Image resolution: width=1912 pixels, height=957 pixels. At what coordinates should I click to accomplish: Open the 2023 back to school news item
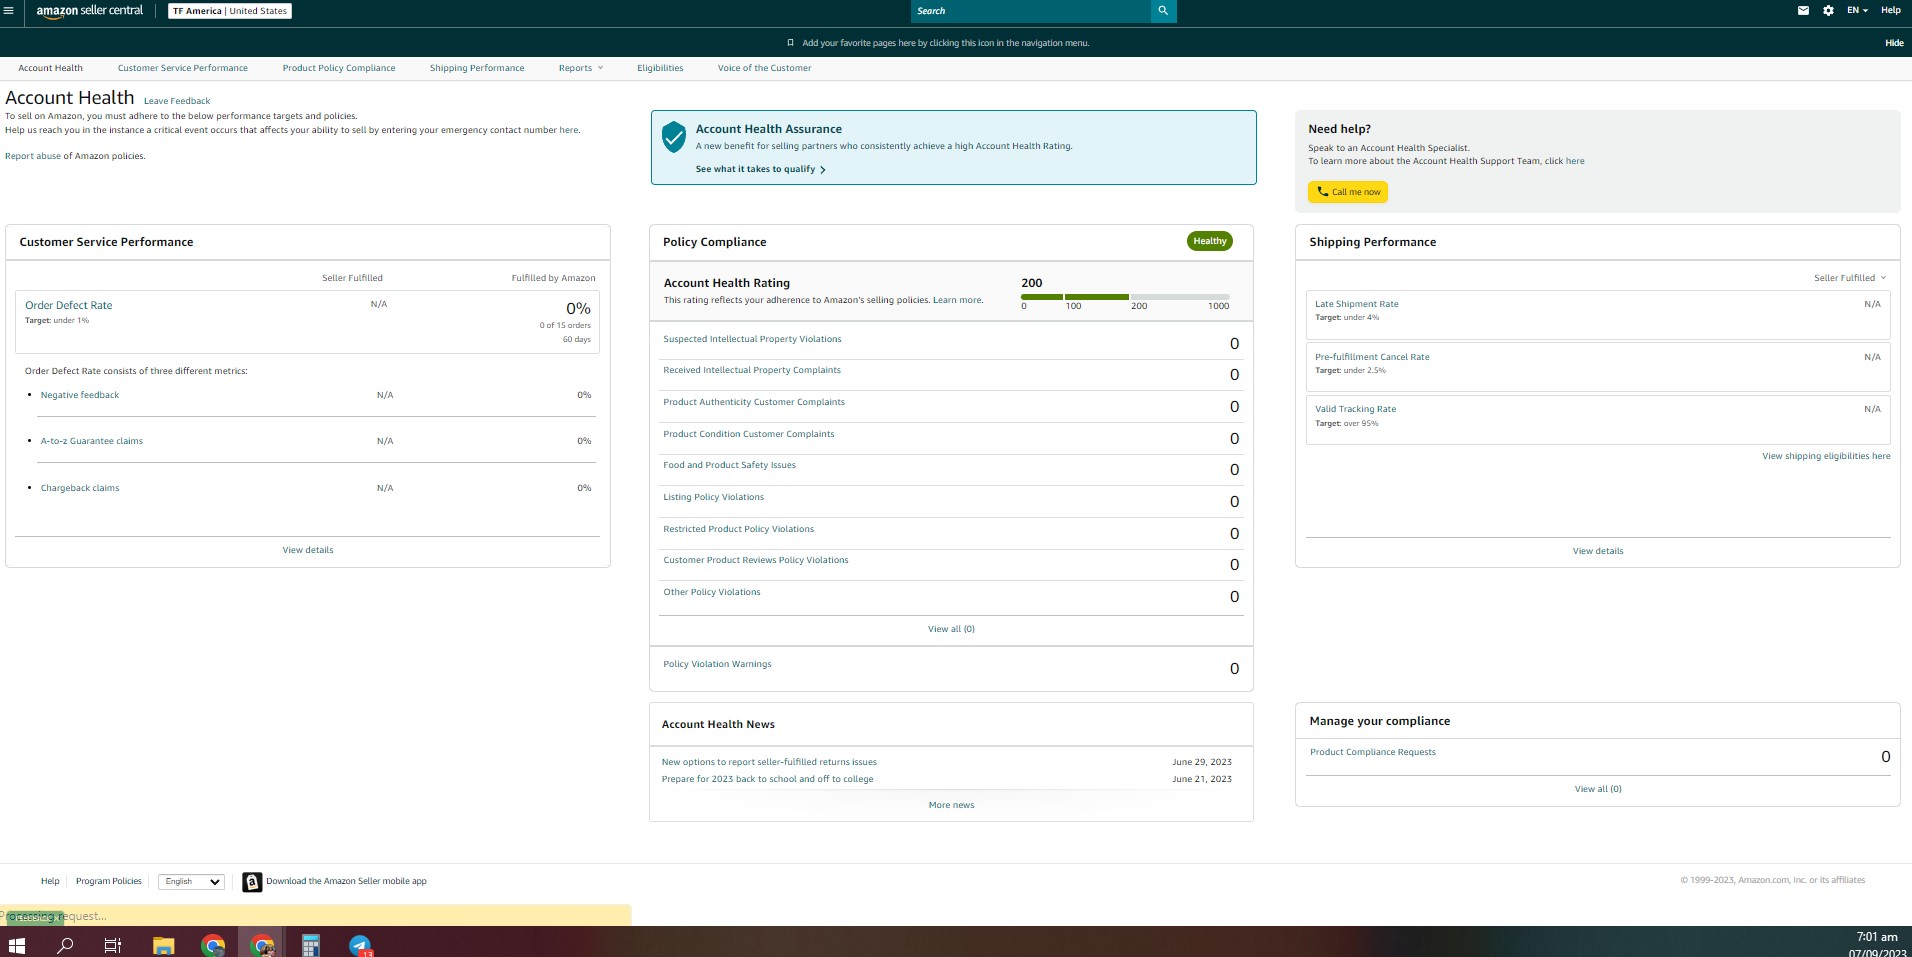pos(767,779)
